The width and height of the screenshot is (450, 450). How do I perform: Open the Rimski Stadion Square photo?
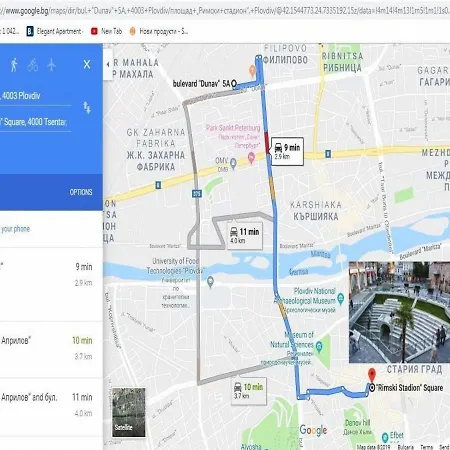point(399,312)
